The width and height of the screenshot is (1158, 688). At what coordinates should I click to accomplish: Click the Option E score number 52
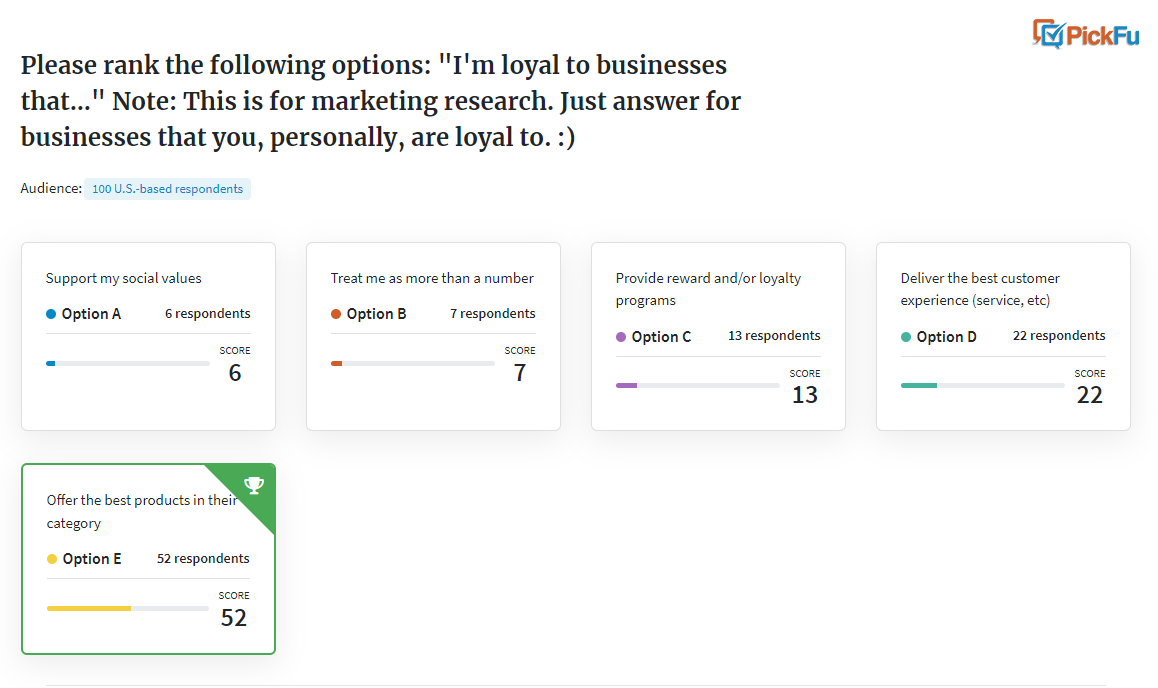[x=233, y=618]
